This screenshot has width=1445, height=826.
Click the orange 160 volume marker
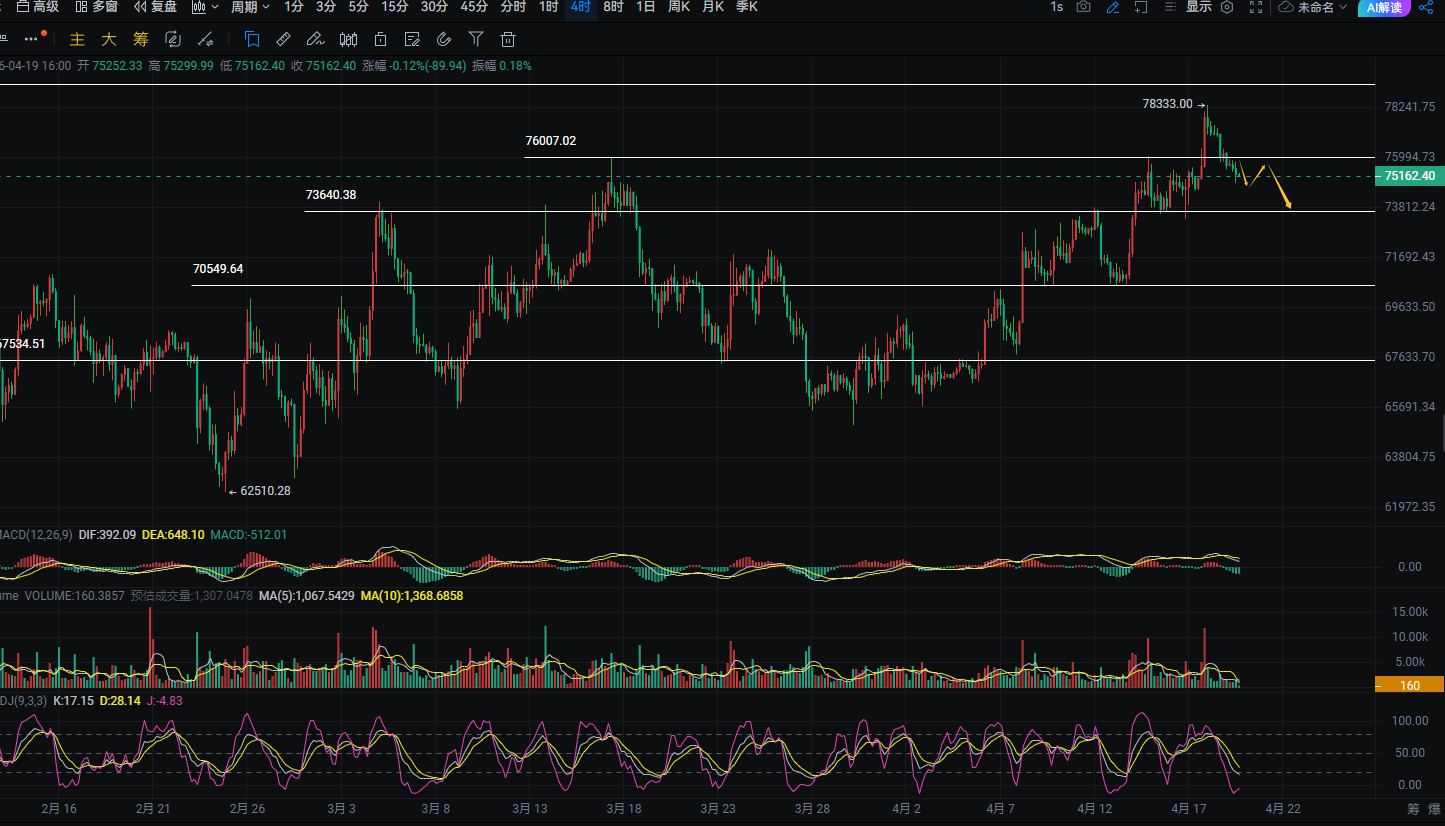coord(1409,685)
